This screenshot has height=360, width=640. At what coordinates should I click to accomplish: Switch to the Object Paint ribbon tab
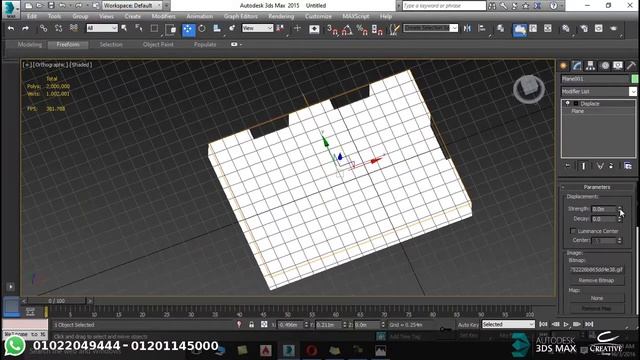(x=158, y=44)
